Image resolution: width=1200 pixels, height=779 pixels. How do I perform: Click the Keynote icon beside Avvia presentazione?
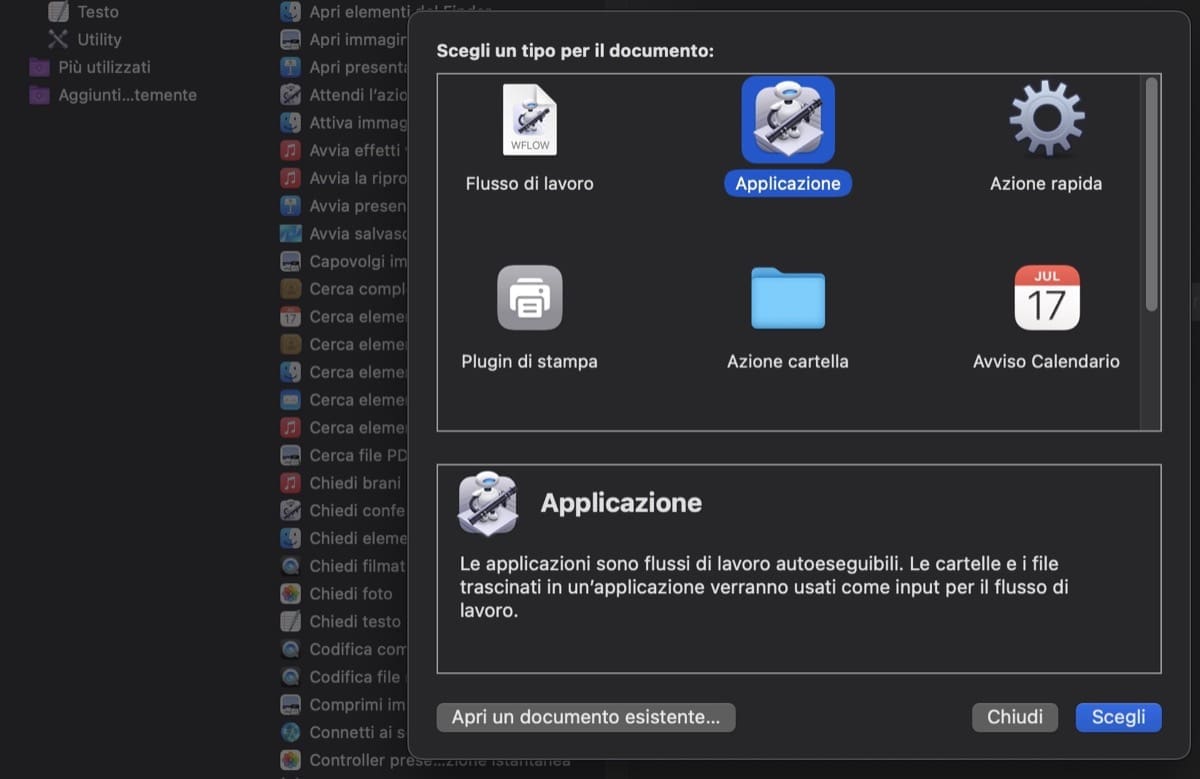coord(289,205)
